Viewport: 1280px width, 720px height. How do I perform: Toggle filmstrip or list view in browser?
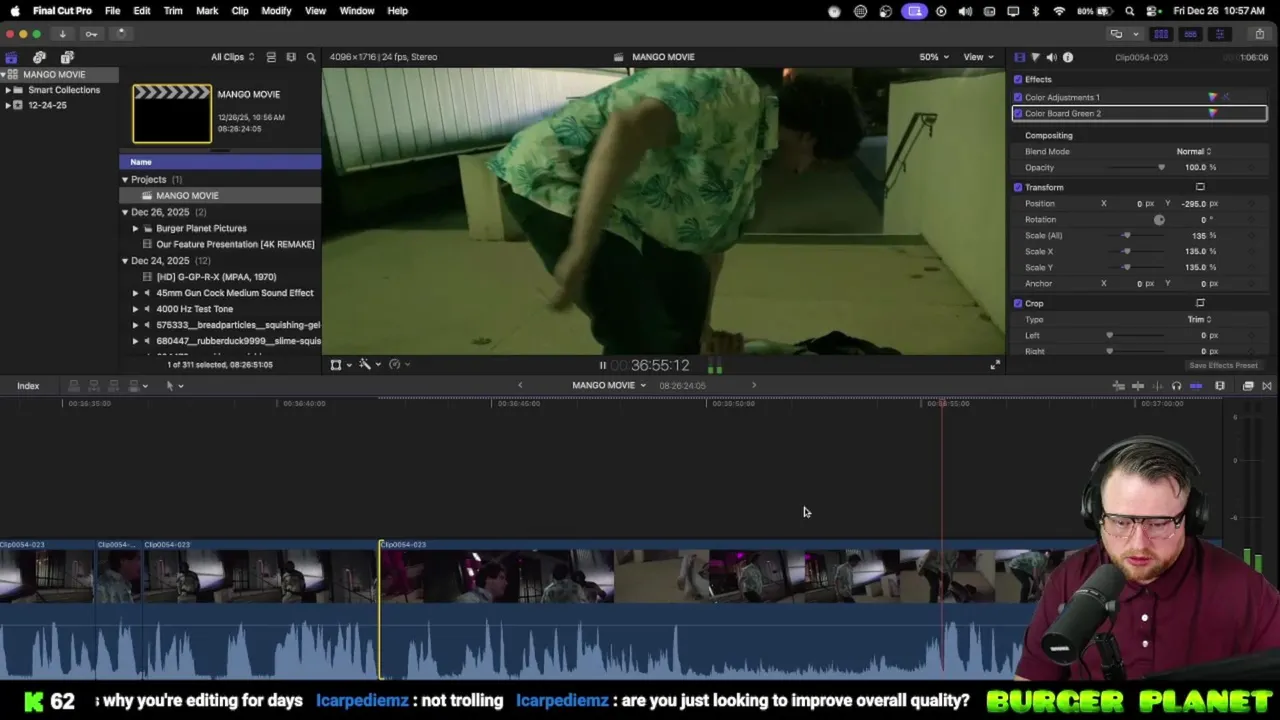click(x=271, y=57)
